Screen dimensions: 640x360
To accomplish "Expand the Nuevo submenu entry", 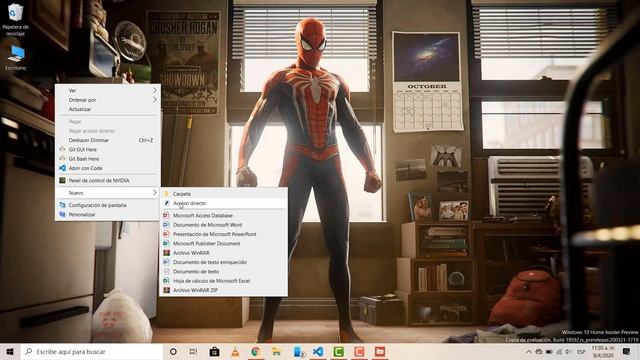I will pyautogui.click(x=107, y=193).
